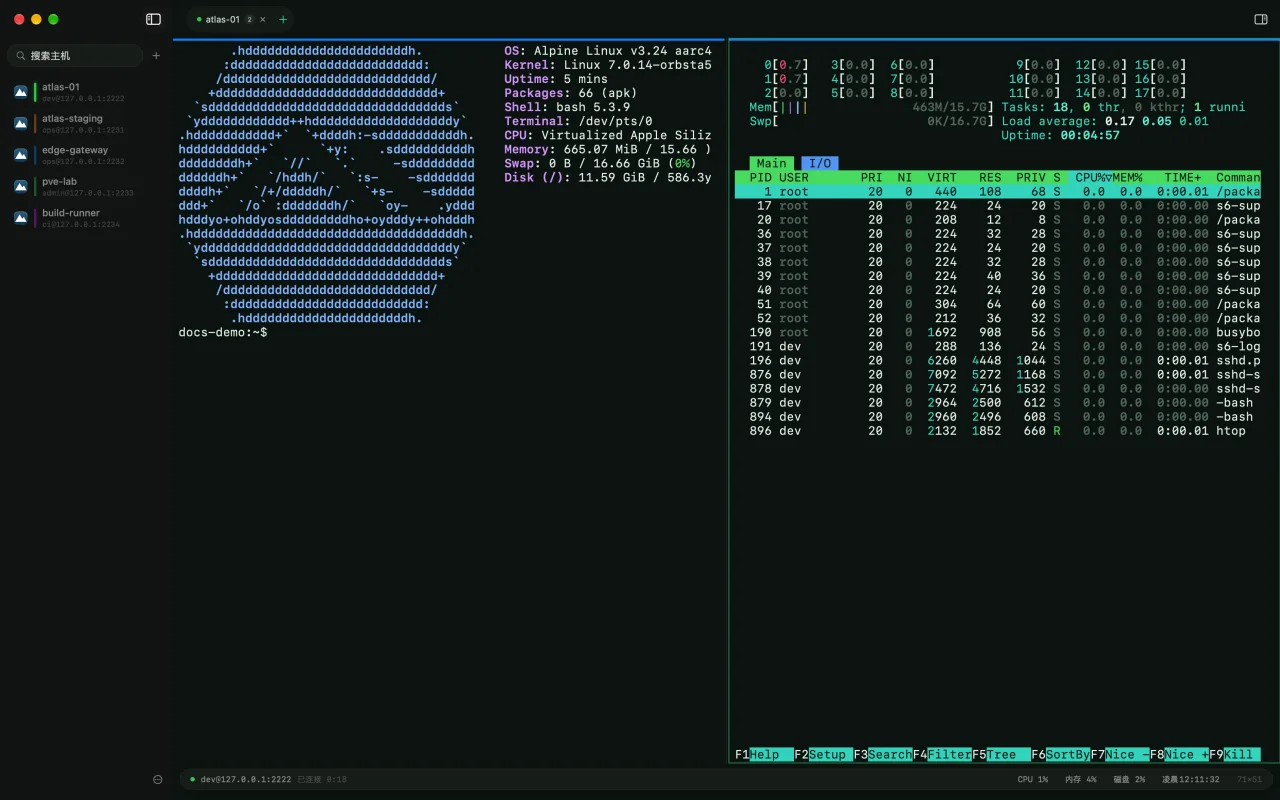Click F5 Tree in htop footer
The image size is (1280, 800).
(x=1001, y=755)
